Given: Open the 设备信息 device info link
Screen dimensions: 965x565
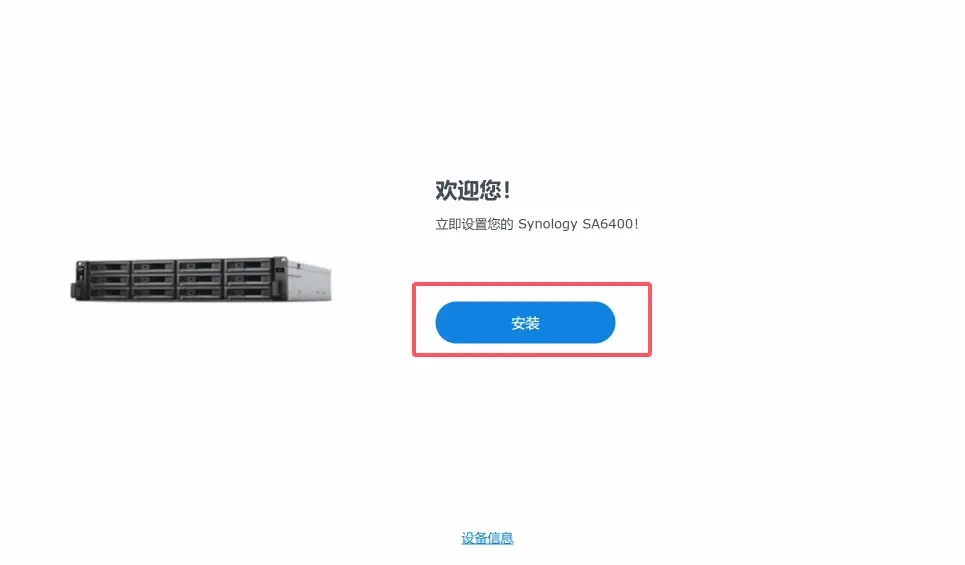Looking at the screenshot, I should (x=487, y=538).
